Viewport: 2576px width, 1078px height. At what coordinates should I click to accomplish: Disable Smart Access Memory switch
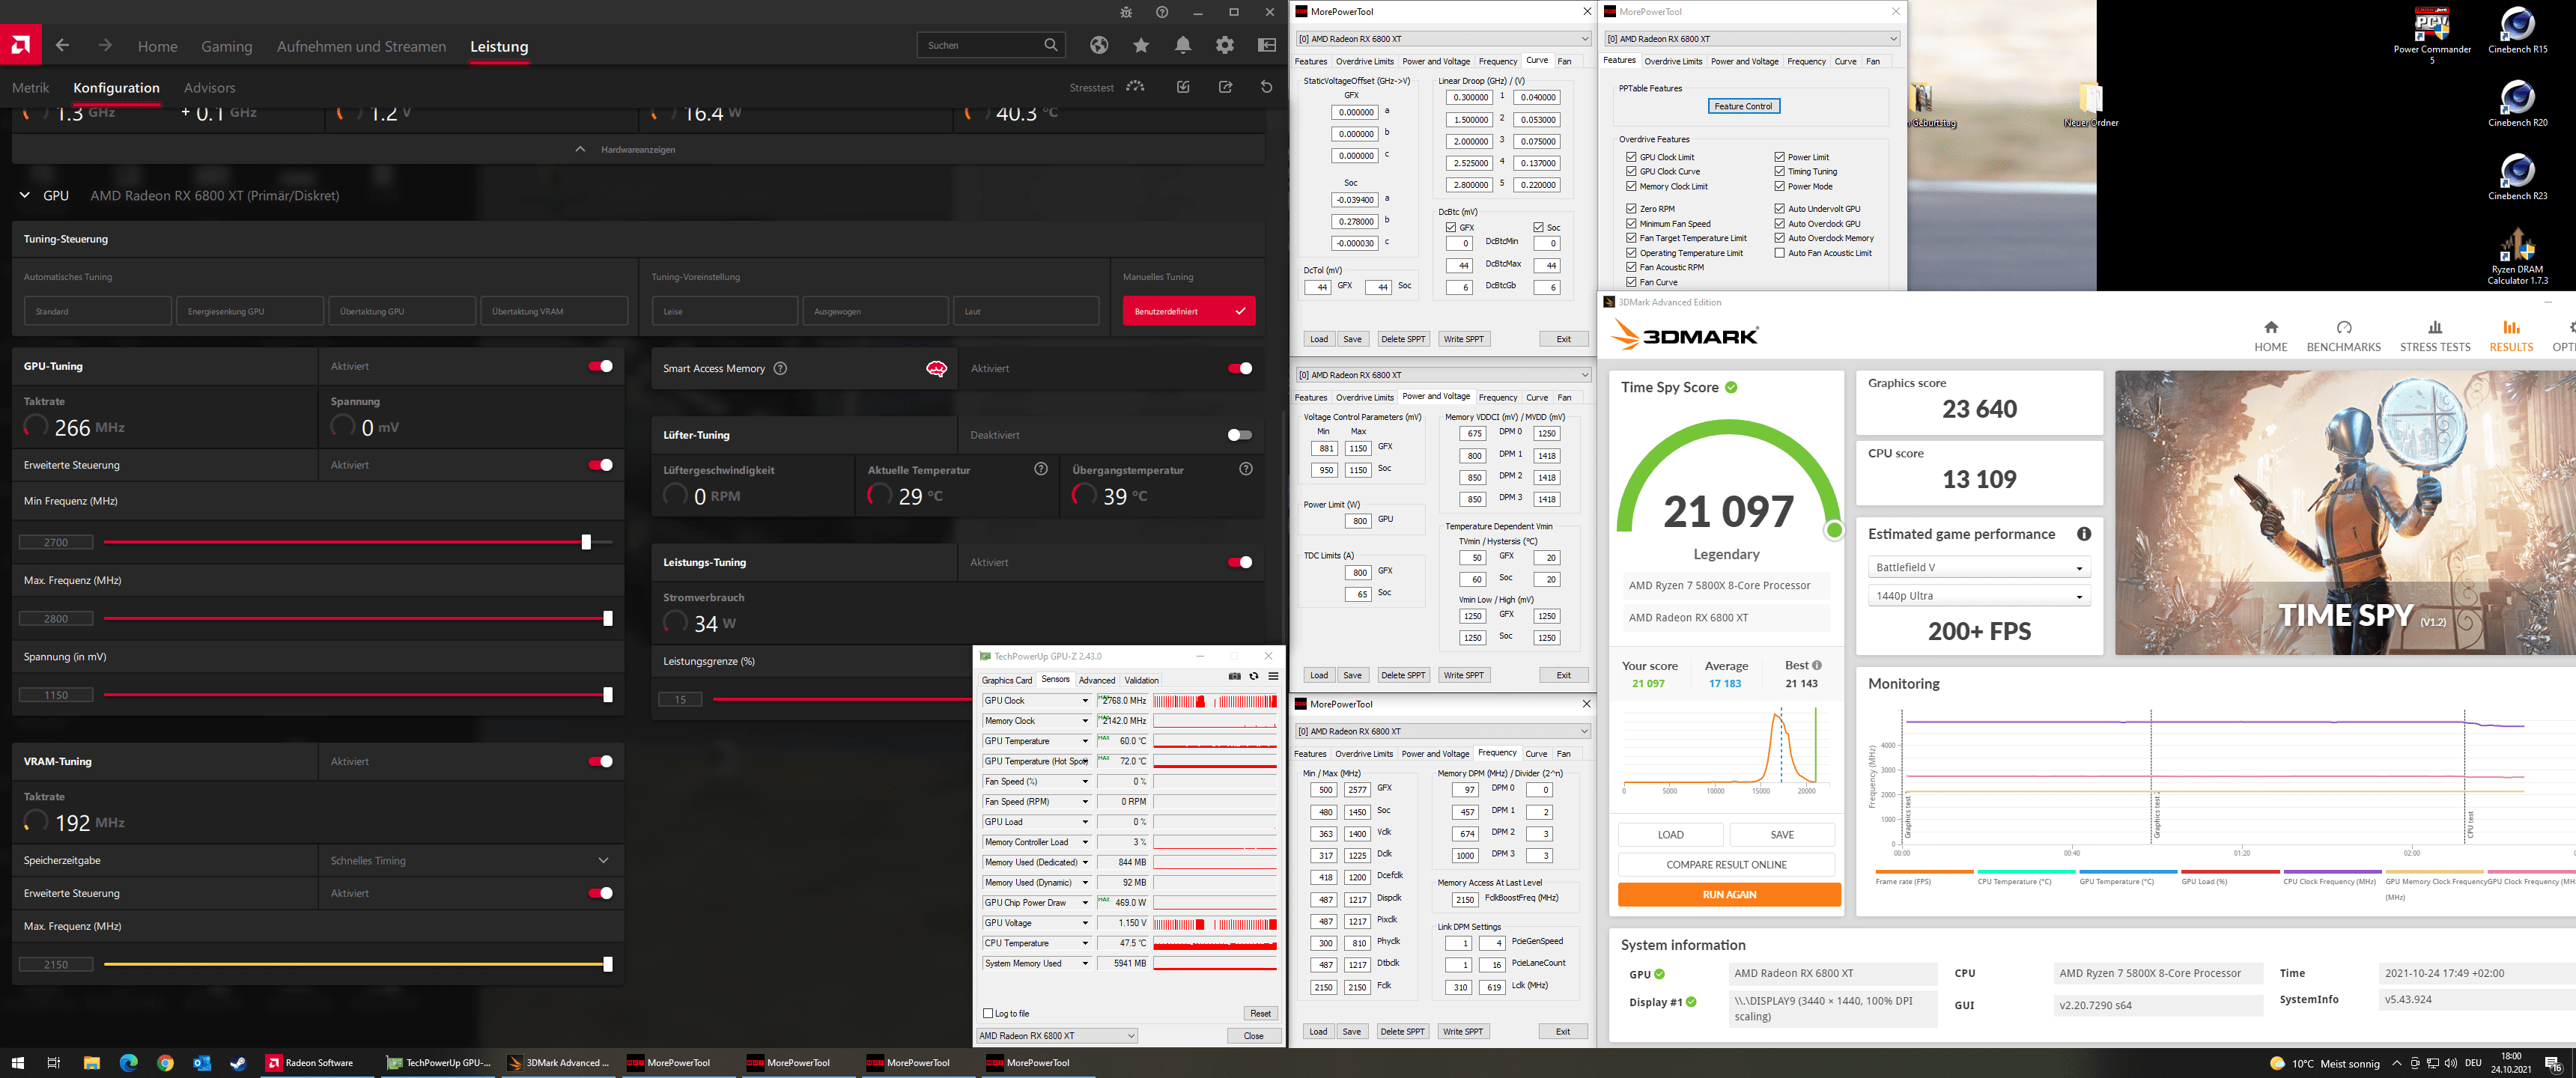pyautogui.click(x=1240, y=368)
